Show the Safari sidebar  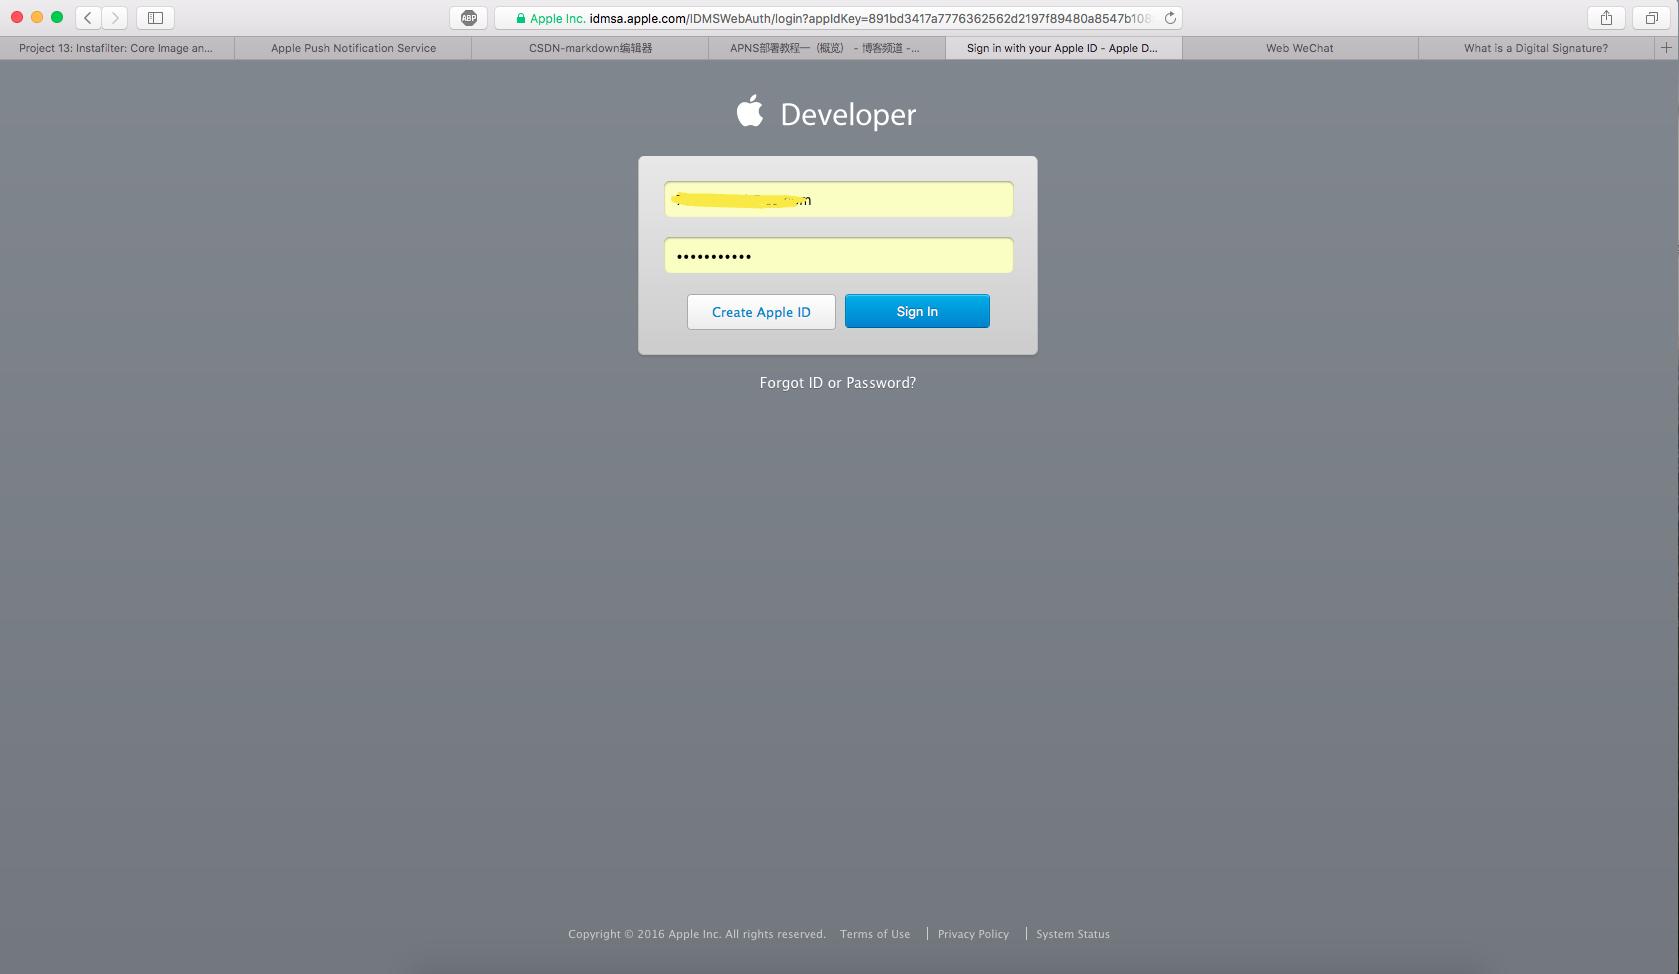(x=155, y=18)
